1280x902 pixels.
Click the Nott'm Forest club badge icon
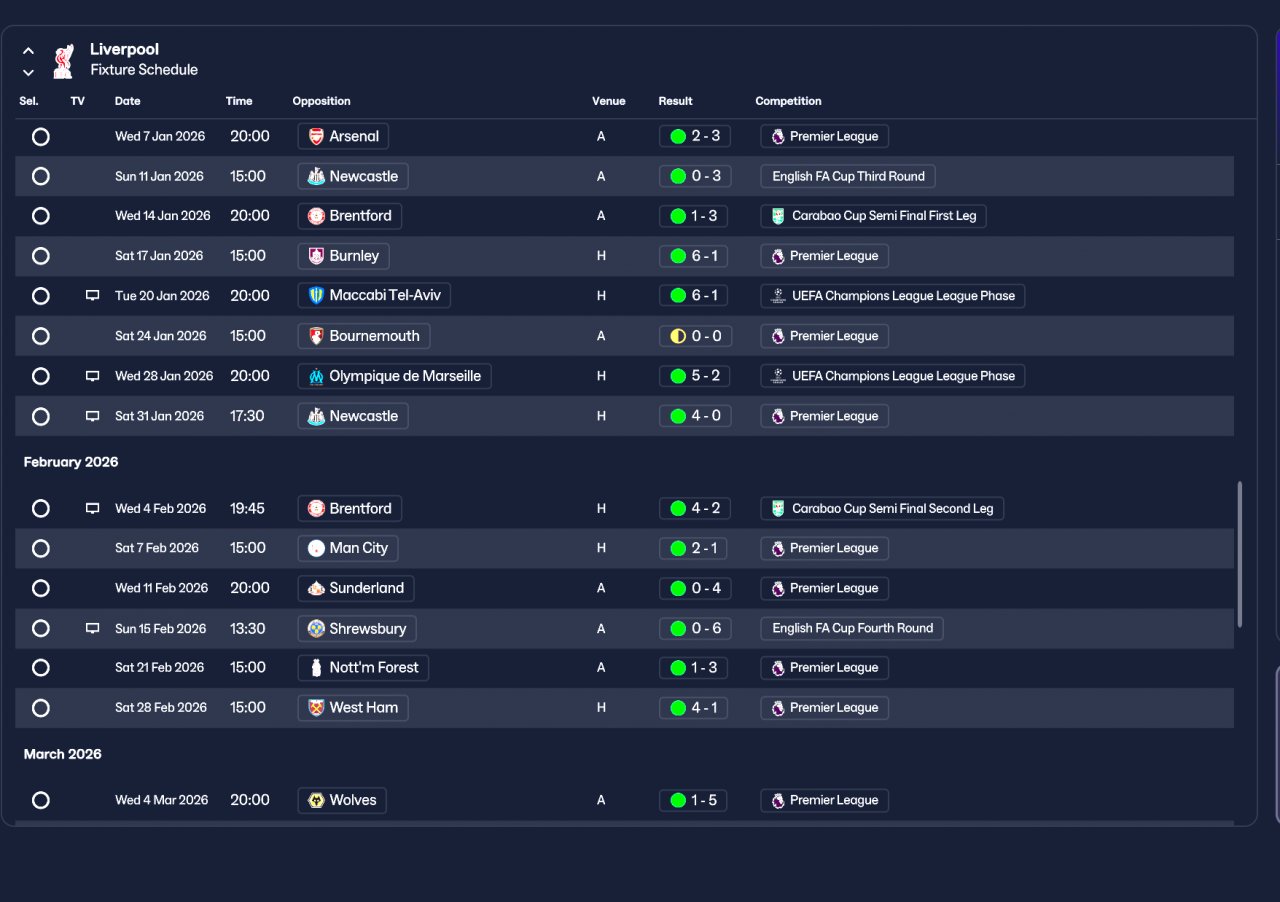(316, 667)
